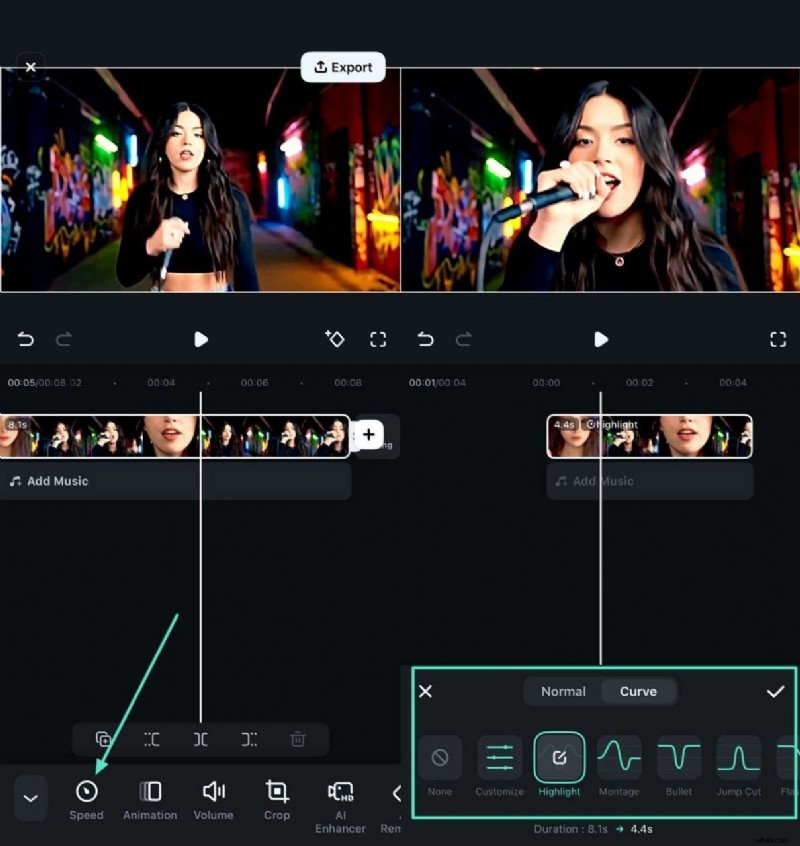Screen dimensions: 800x846
Task: Open the keyframe diamond control
Action: (336, 339)
